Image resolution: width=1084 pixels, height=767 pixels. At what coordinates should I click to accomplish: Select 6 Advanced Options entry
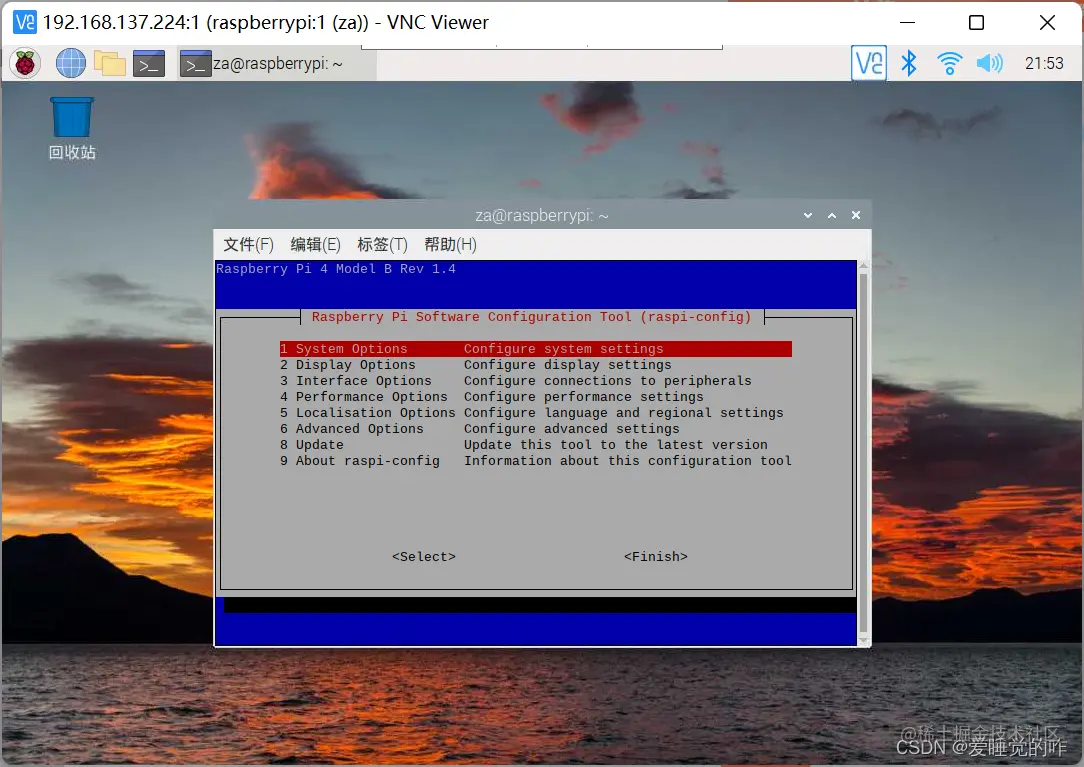535,429
